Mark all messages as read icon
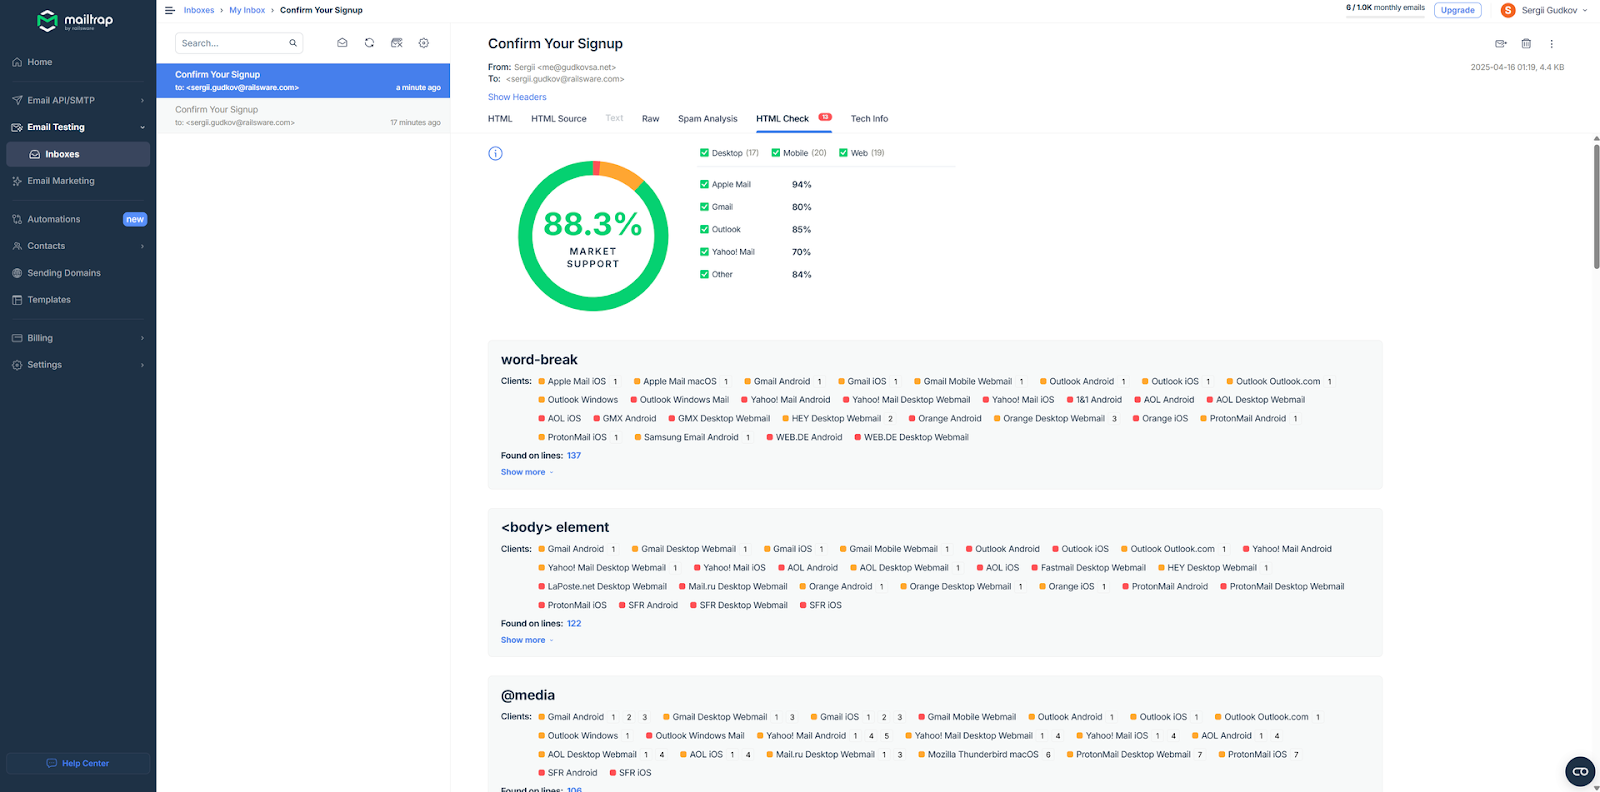Screen dimensions: 1600x792 342,43
